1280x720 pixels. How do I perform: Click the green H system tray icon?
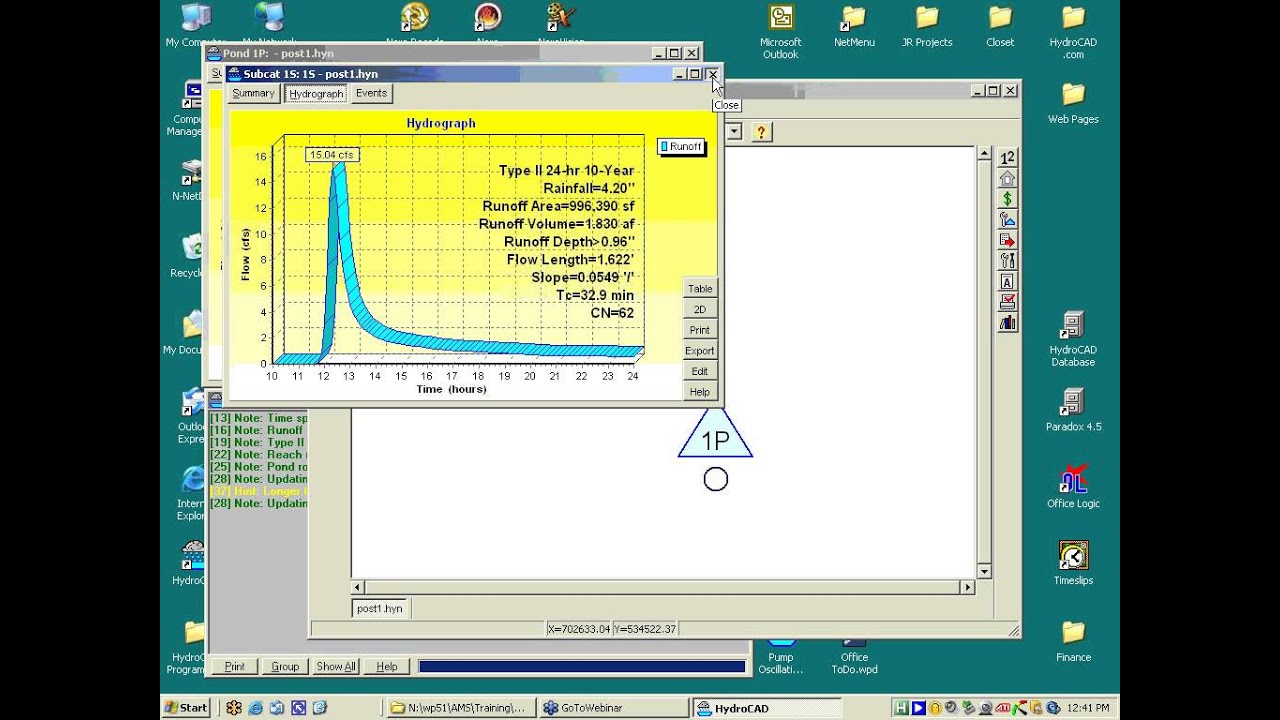[x=901, y=708]
